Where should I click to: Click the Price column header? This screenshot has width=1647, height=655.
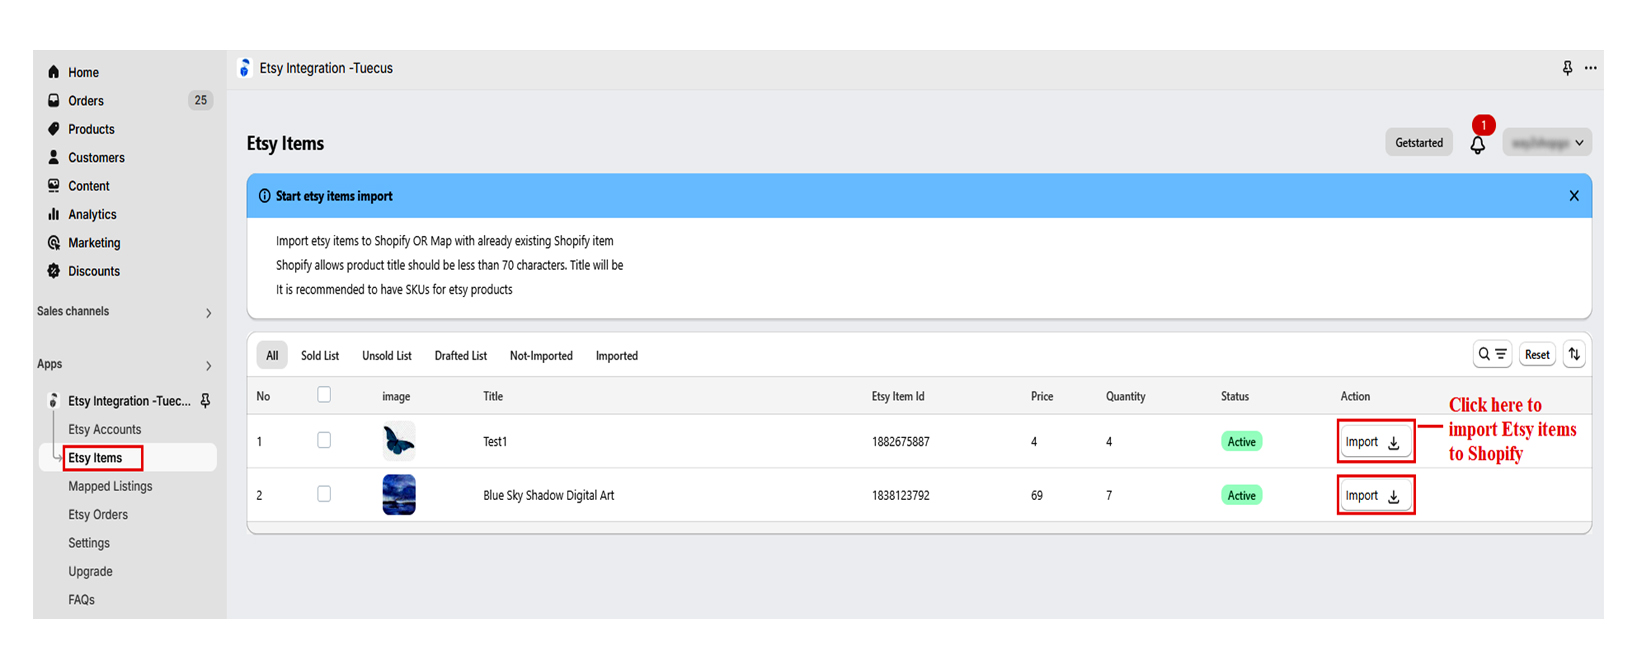1042,397
